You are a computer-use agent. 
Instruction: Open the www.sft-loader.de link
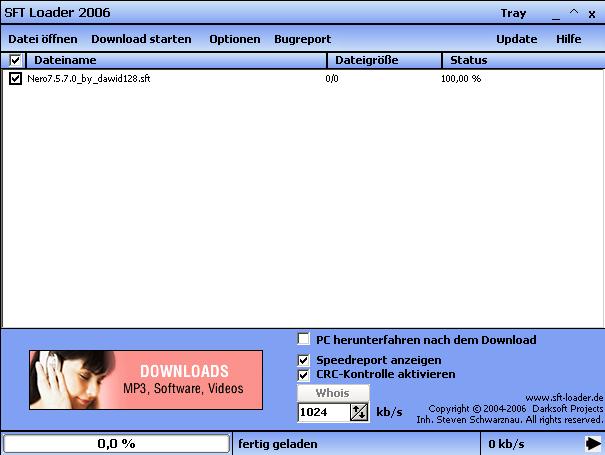tap(564, 397)
